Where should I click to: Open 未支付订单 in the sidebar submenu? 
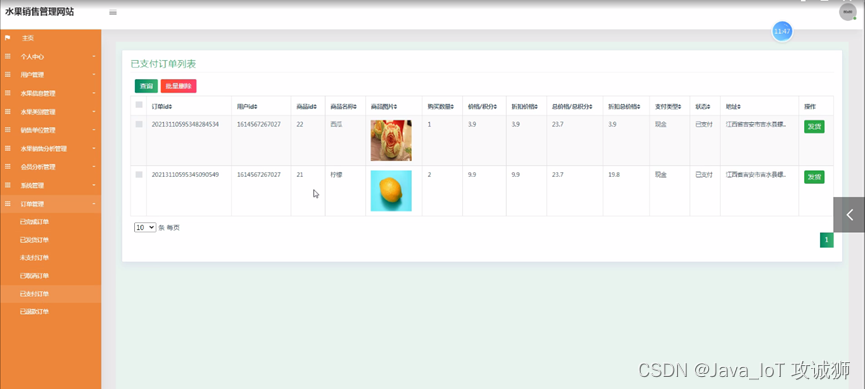34,258
